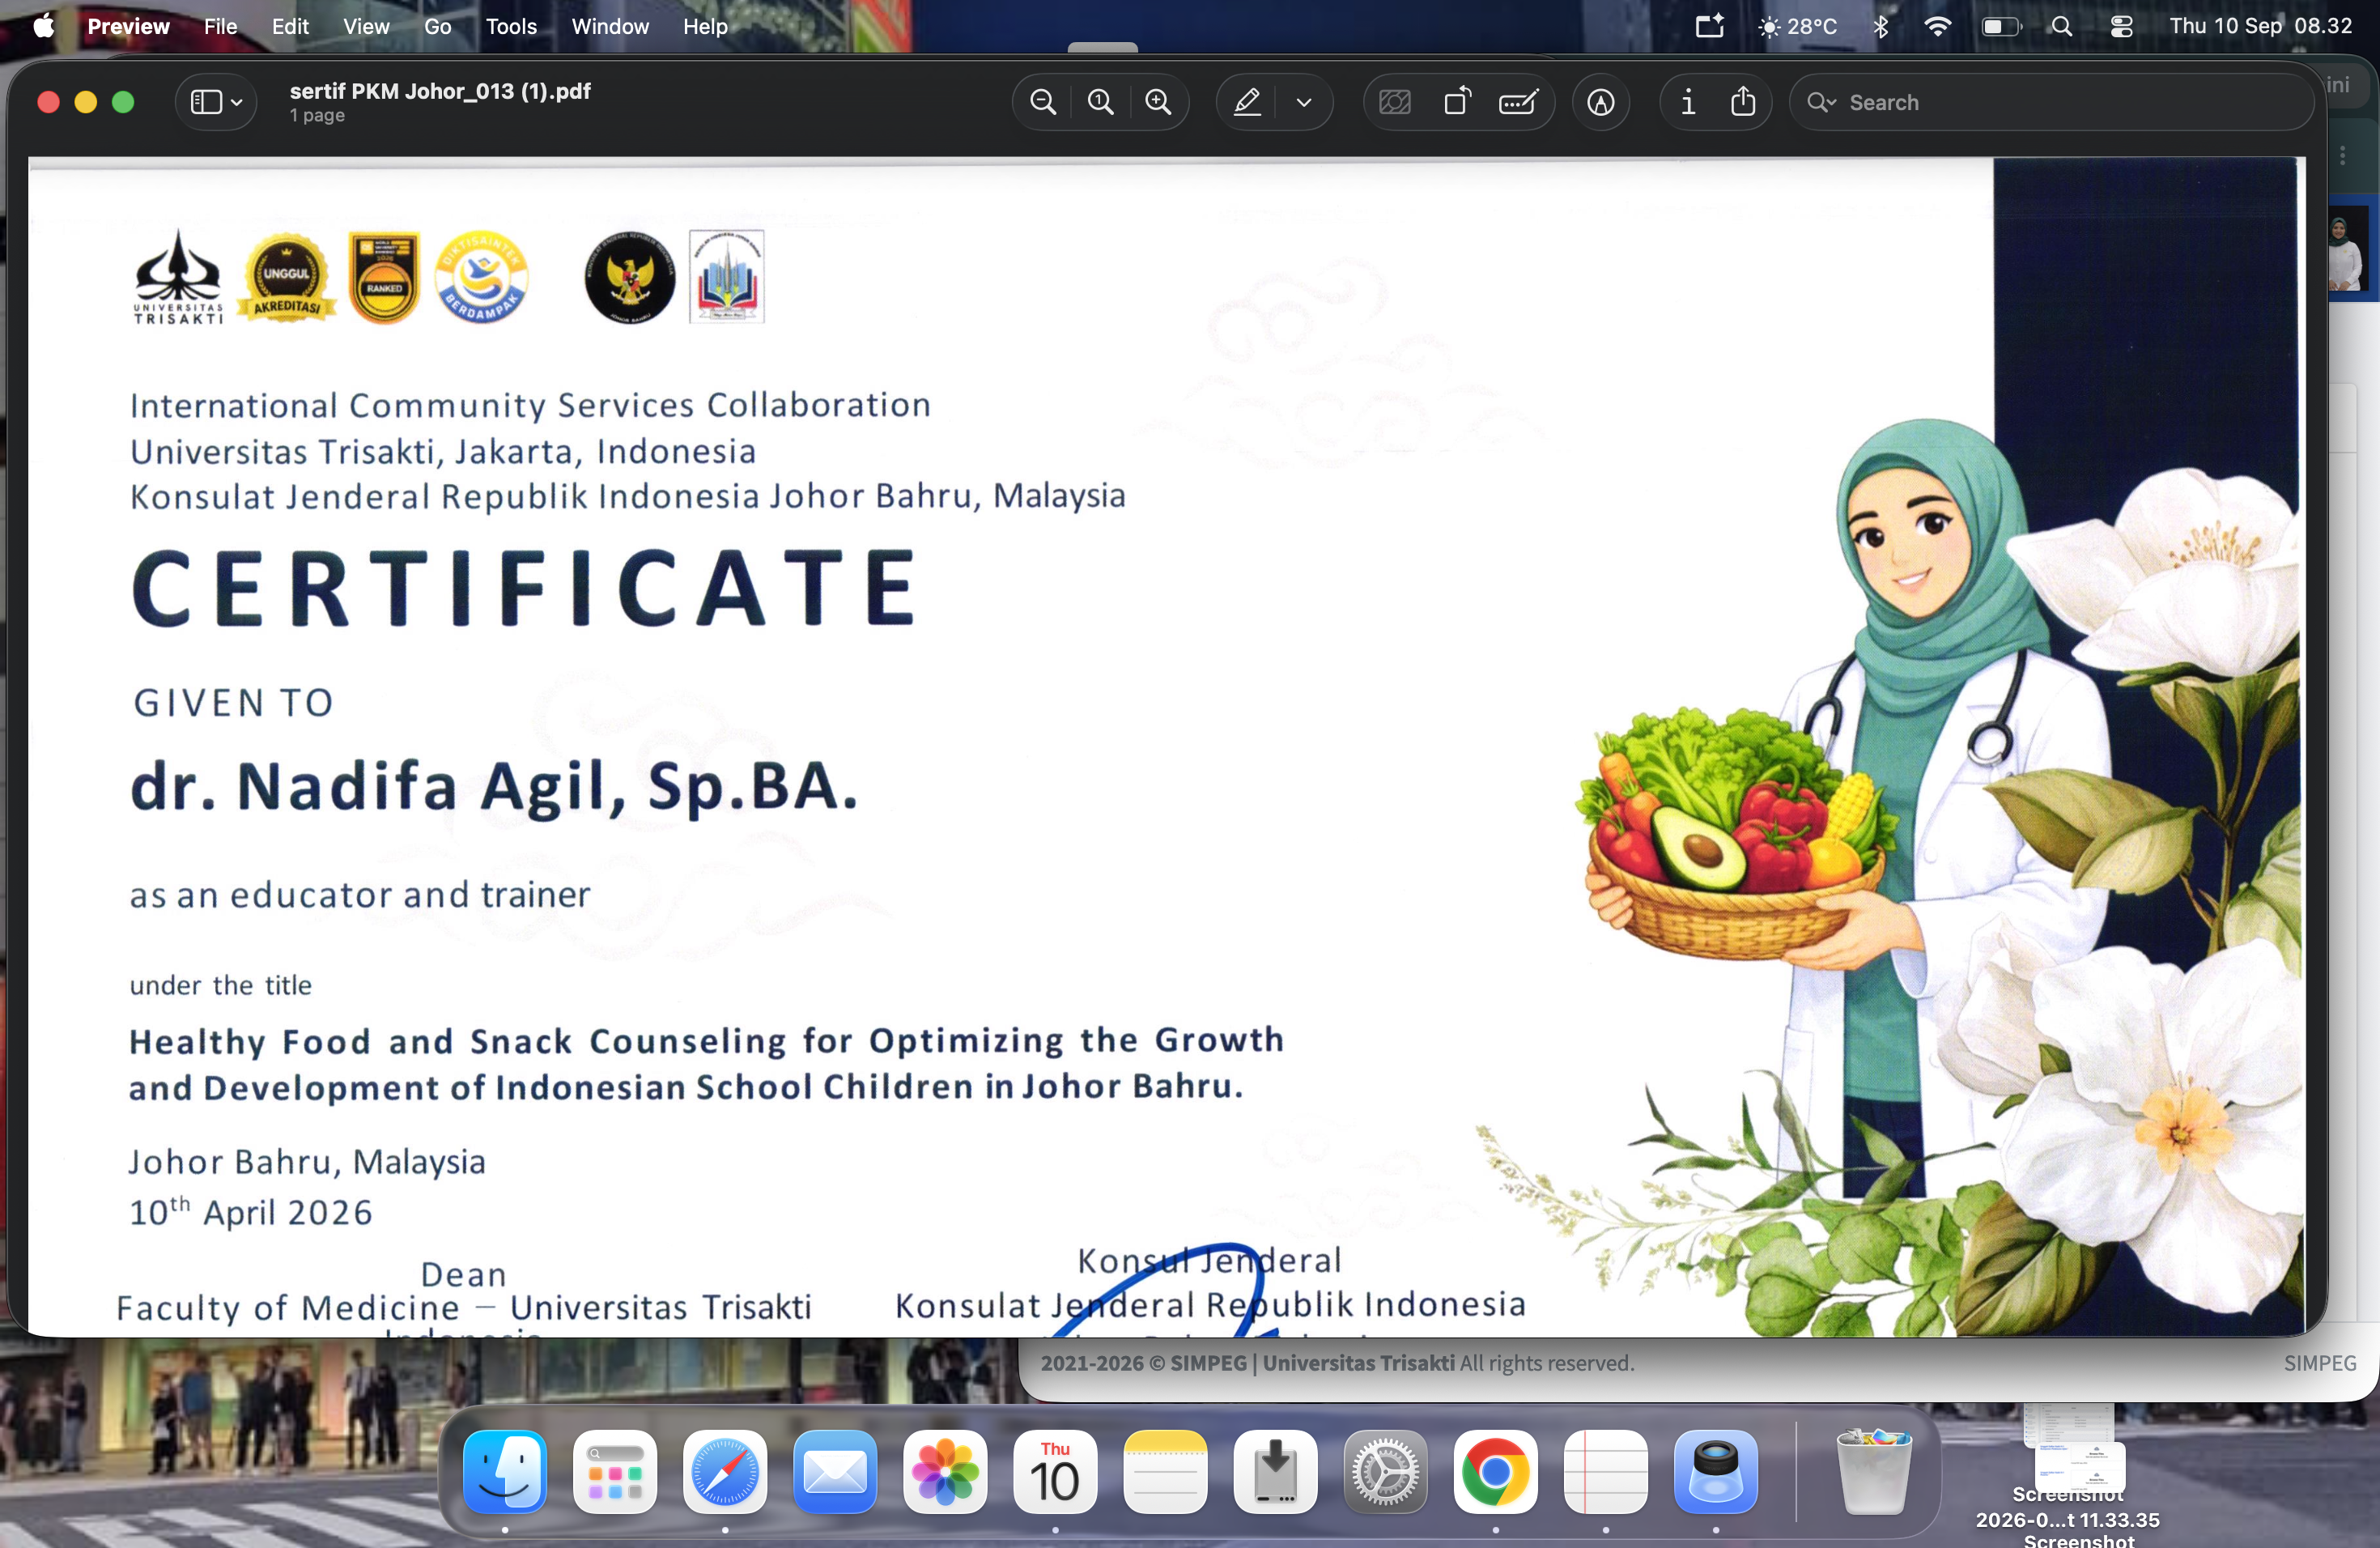The height and width of the screenshot is (1548, 2380).
Task: Expand the Markup tool options chevron
Action: click(x=1304, y=102)
